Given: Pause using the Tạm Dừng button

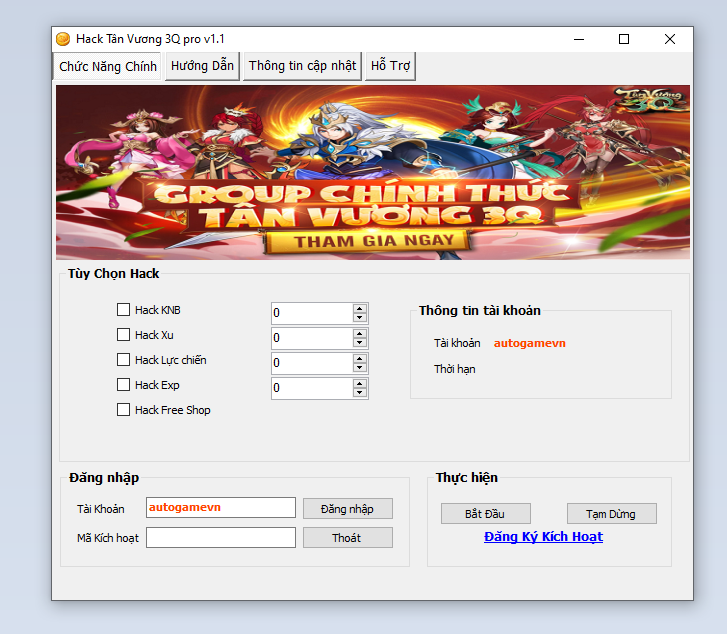Looking at the screenshot, I should [612, 514].
